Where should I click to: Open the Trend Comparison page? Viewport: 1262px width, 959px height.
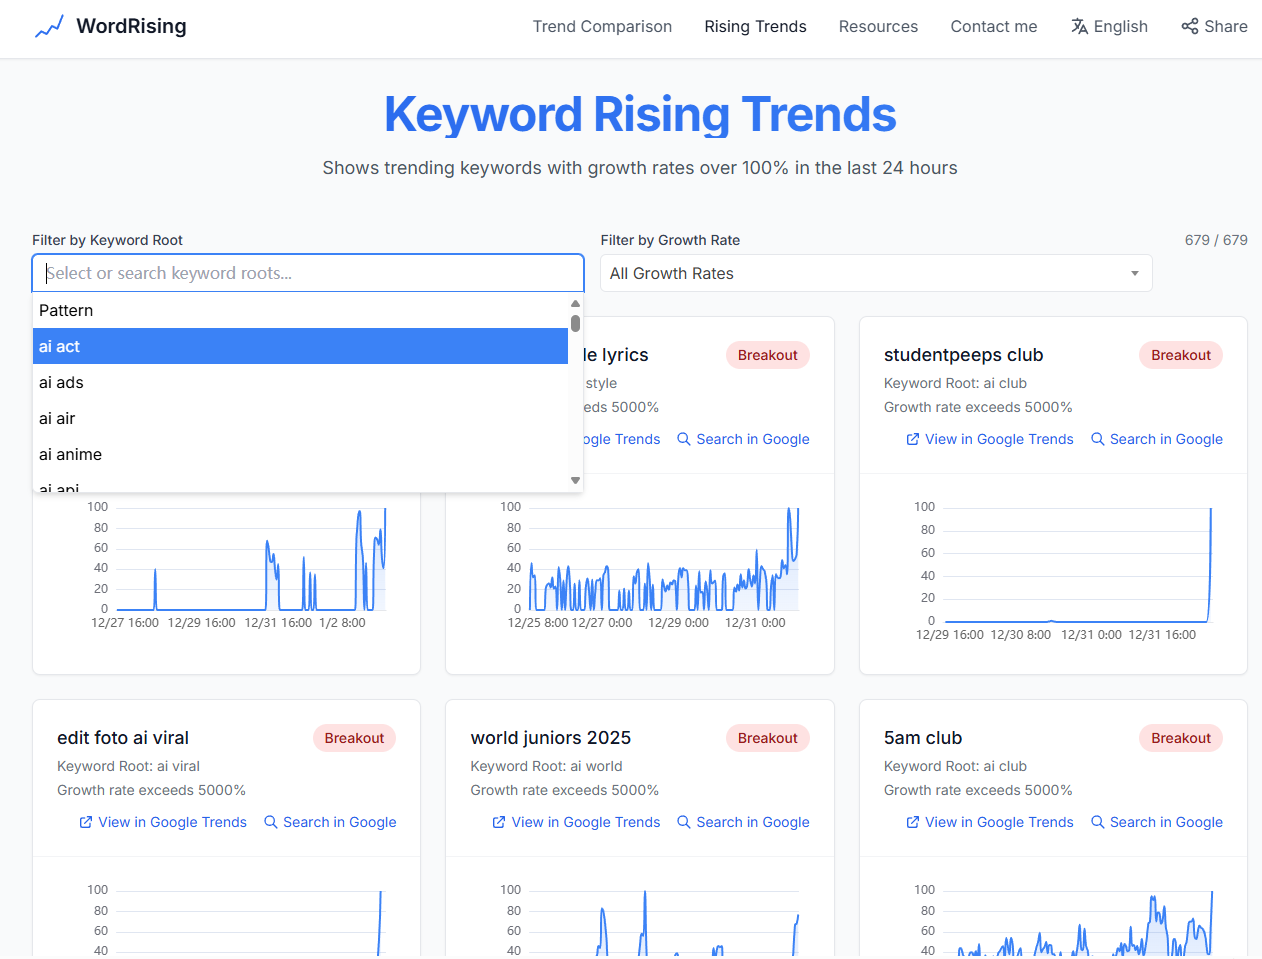tap(602, 27)
